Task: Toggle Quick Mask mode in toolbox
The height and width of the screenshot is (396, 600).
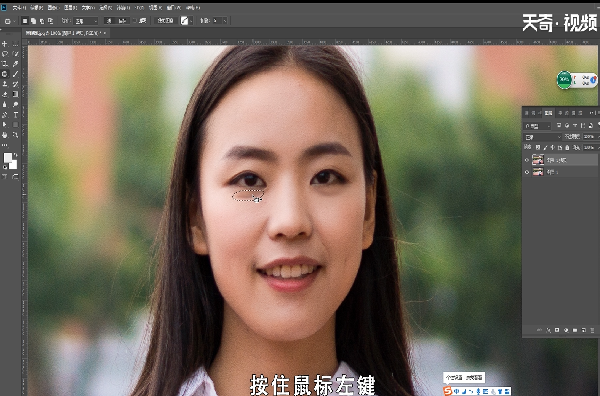Action: pyautogui.click(x=5, y=176)
